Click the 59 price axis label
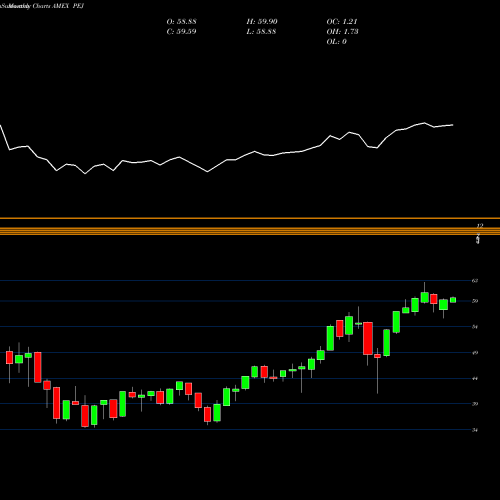Image resolution: width=500 pixels, height=500 pixels. 475,301
